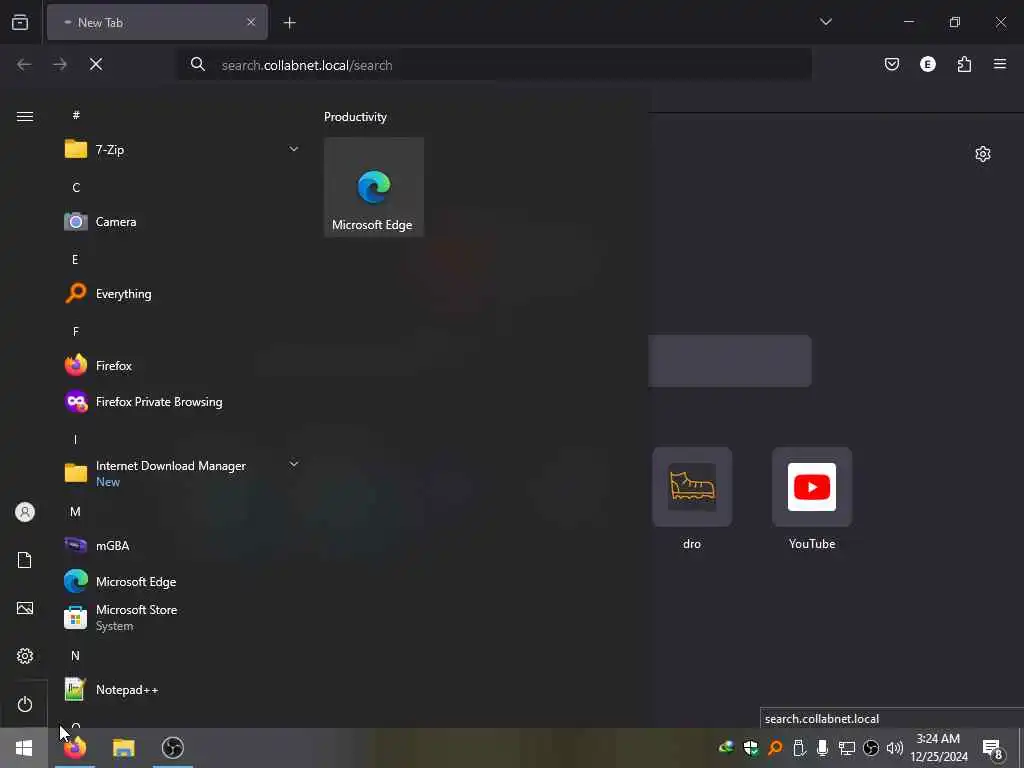Open Windows Security shield tray icon
Screen dimensions: 1024x768
(x=751, y=748)
